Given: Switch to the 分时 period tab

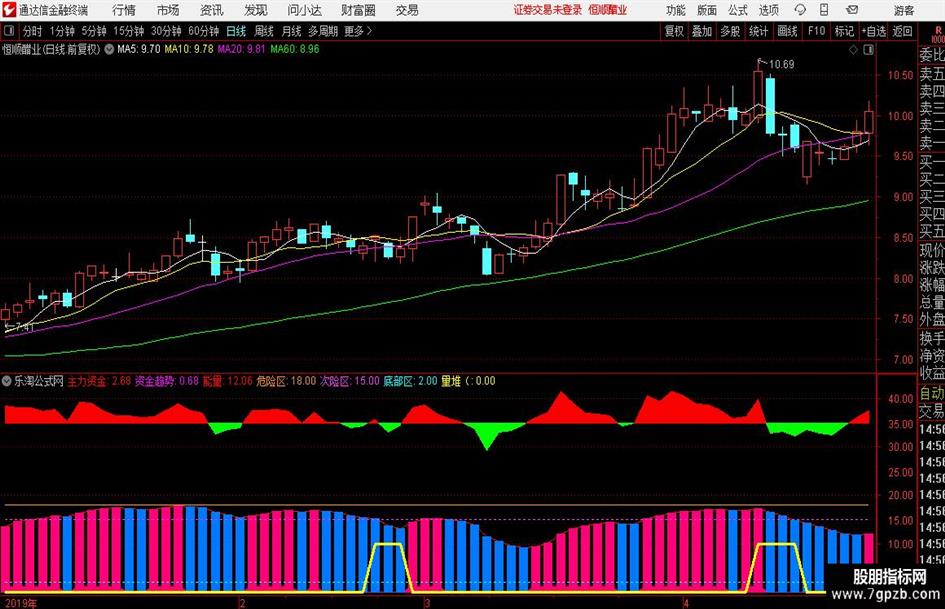Looking at the screenshot, I should coord(33,31).
